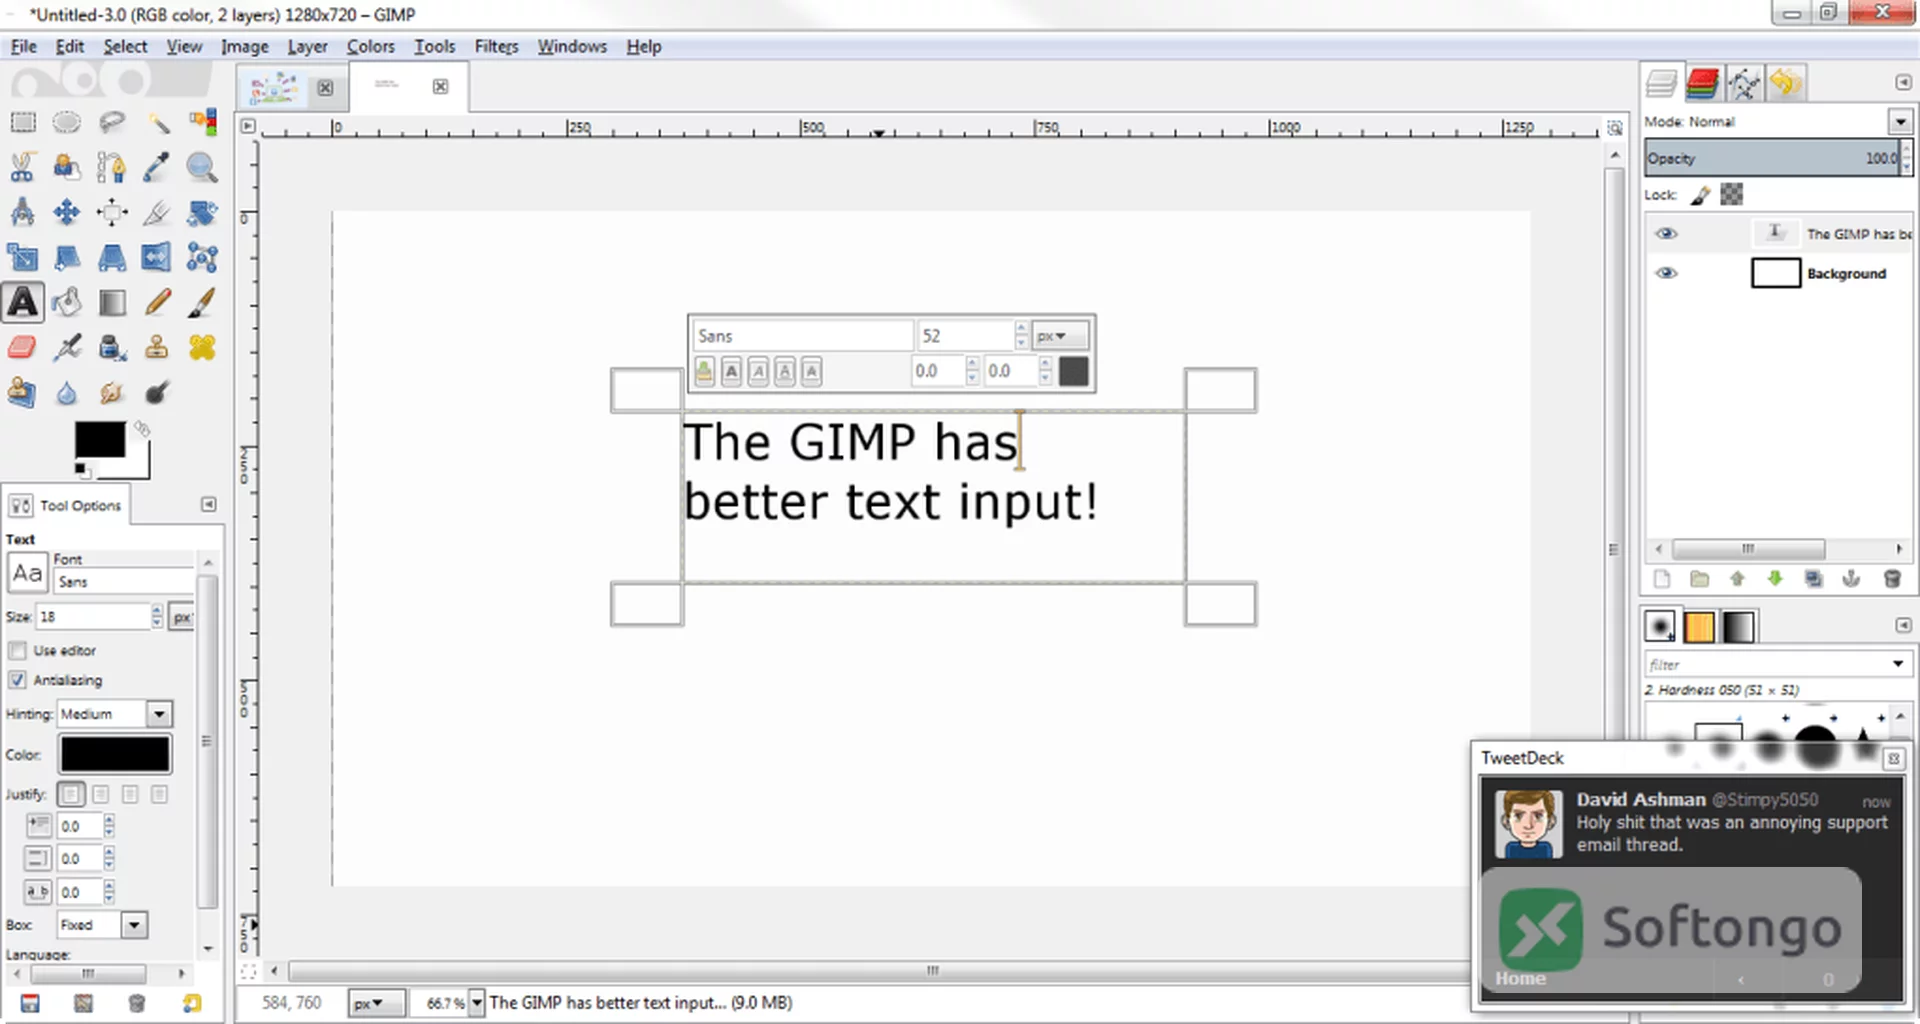Hide the text layer via eye icon

tap(1666, 234)
